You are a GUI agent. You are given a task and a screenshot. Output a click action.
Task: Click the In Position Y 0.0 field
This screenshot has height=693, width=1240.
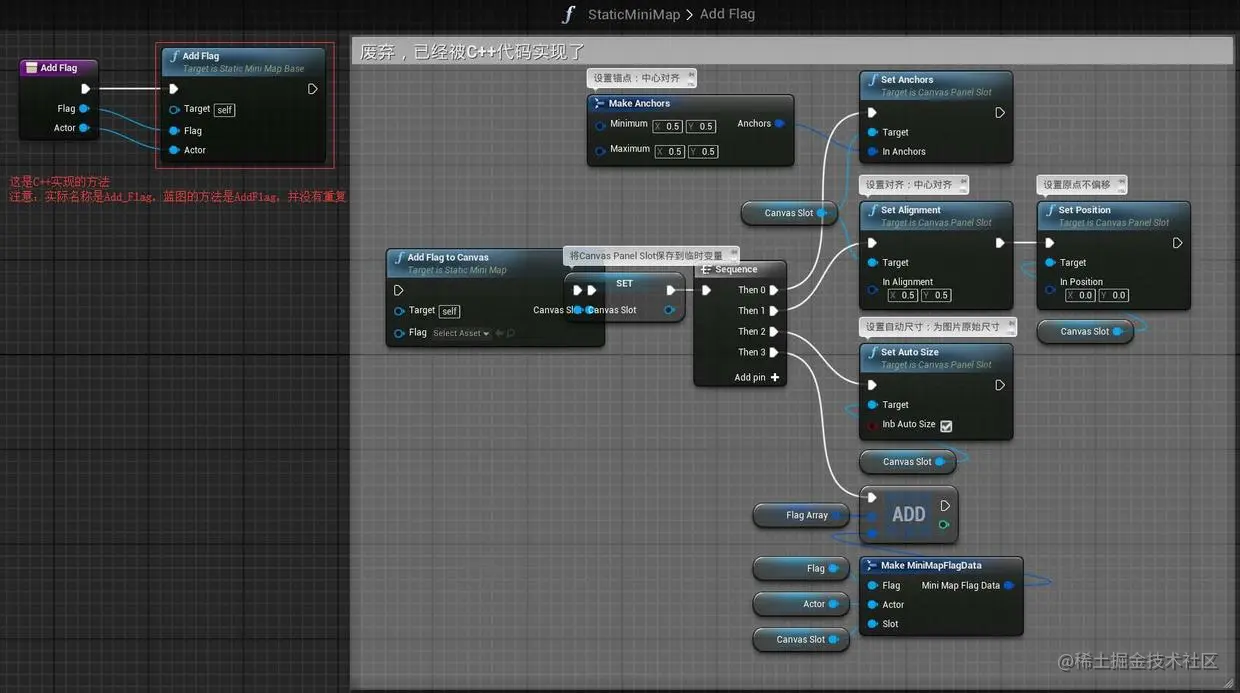[1114, 295]
